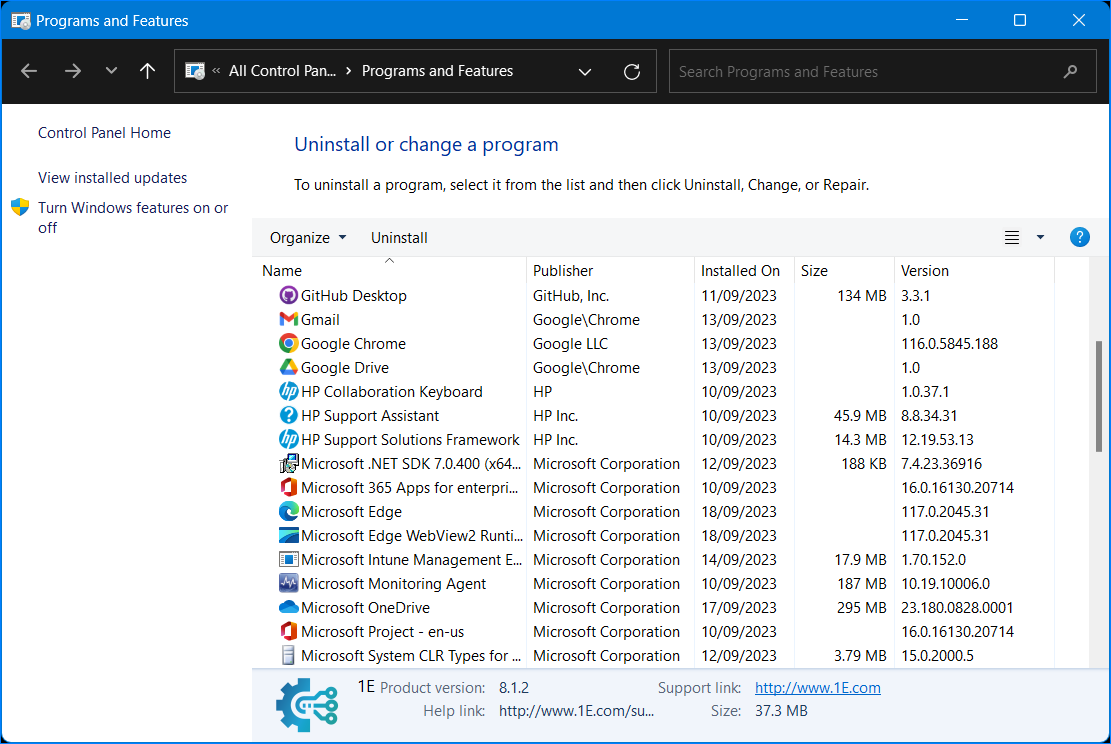Click 17/09/2023 installed date cell
Image resolution: width=1111 pixels, height=744 pixels.
(x=738, y=608)
